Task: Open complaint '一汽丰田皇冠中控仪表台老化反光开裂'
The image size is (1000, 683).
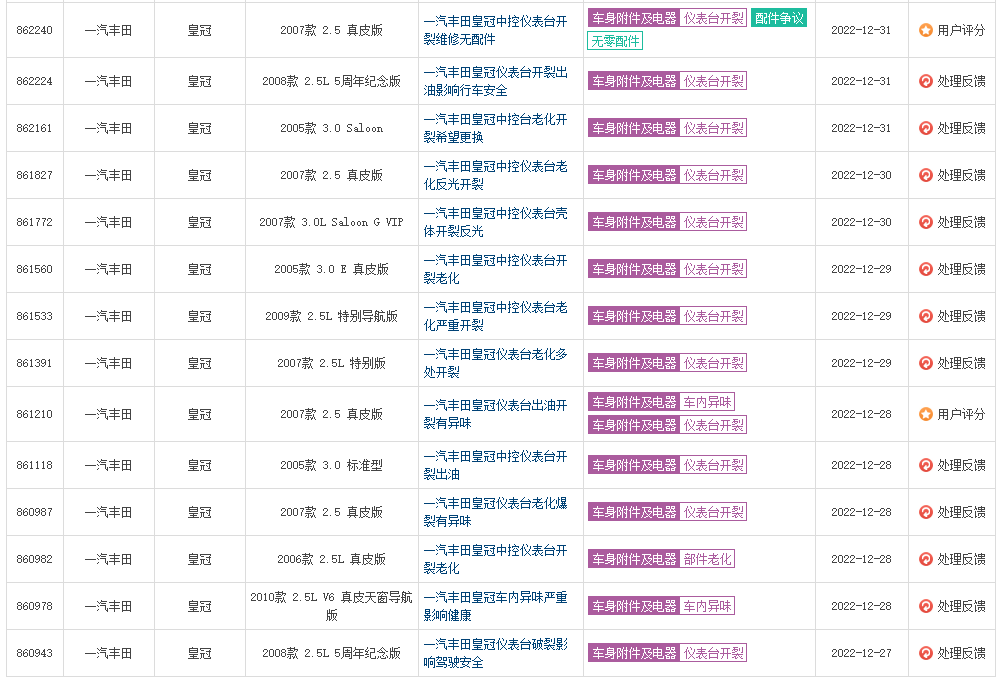Action: (x=495, y=175)
